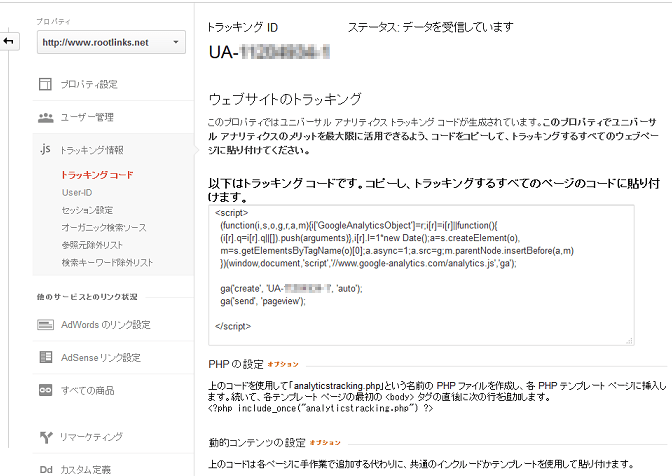
Task: Click the ステータス: データを受信しています text
Action: tap(430, 27)
